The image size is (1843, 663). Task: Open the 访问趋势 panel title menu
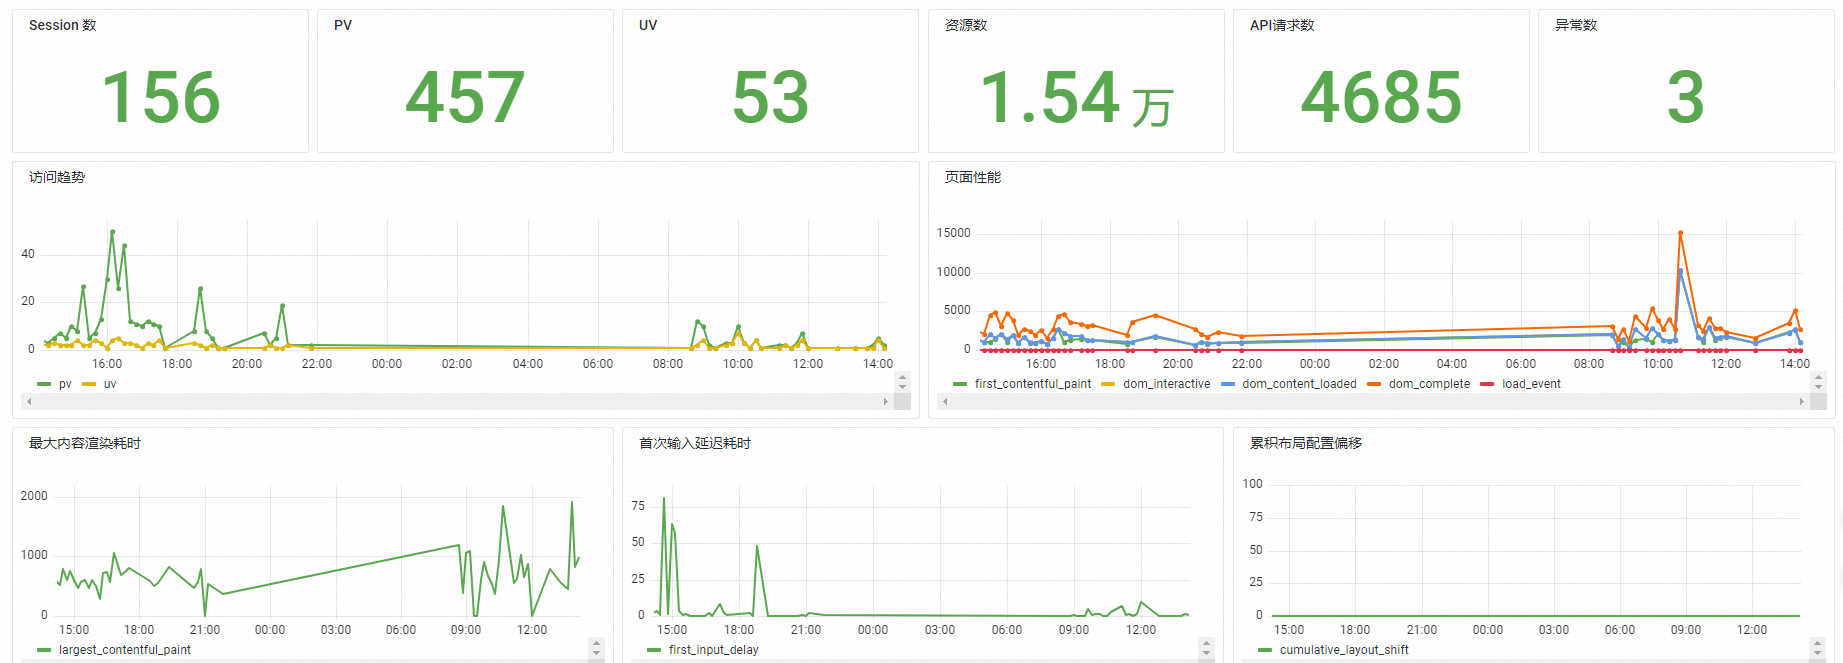tap(57, 177)
